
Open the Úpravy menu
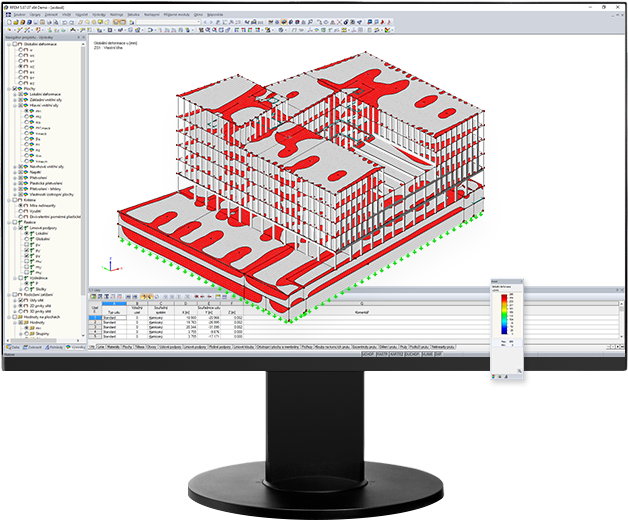pos(35,15)
